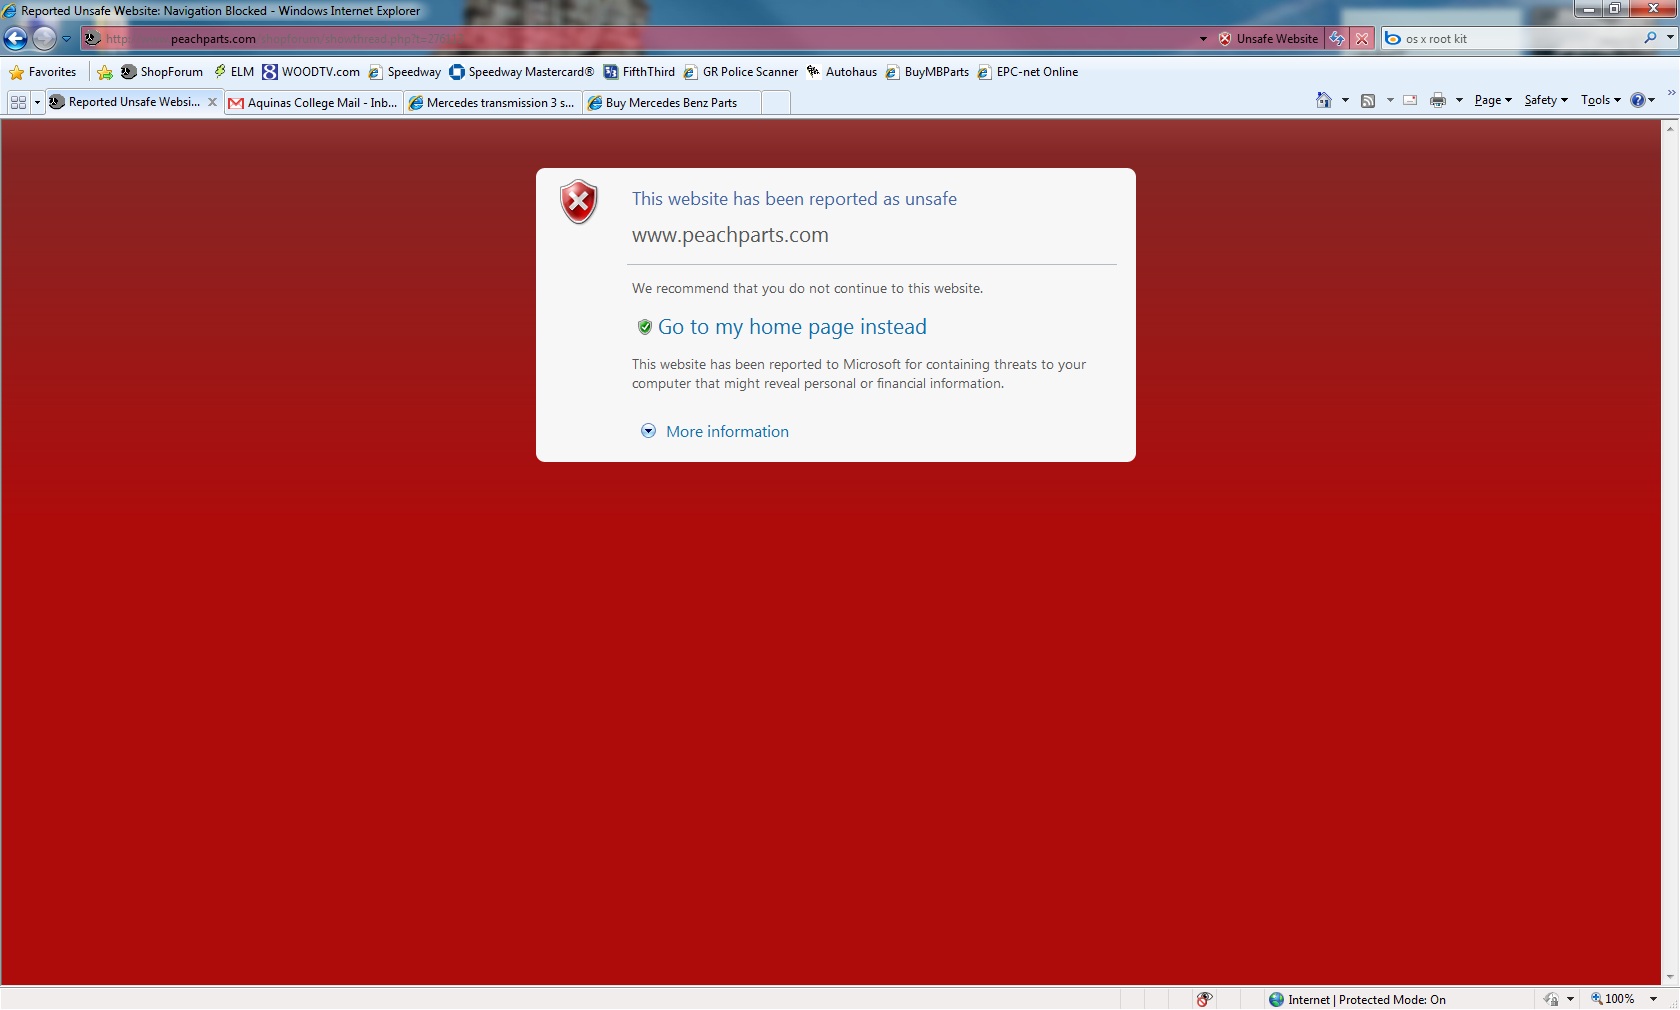The height and width of the screenshot is (1010, 1680).
Task: Open the FifthThird bookmark
Action: [639, 72]
